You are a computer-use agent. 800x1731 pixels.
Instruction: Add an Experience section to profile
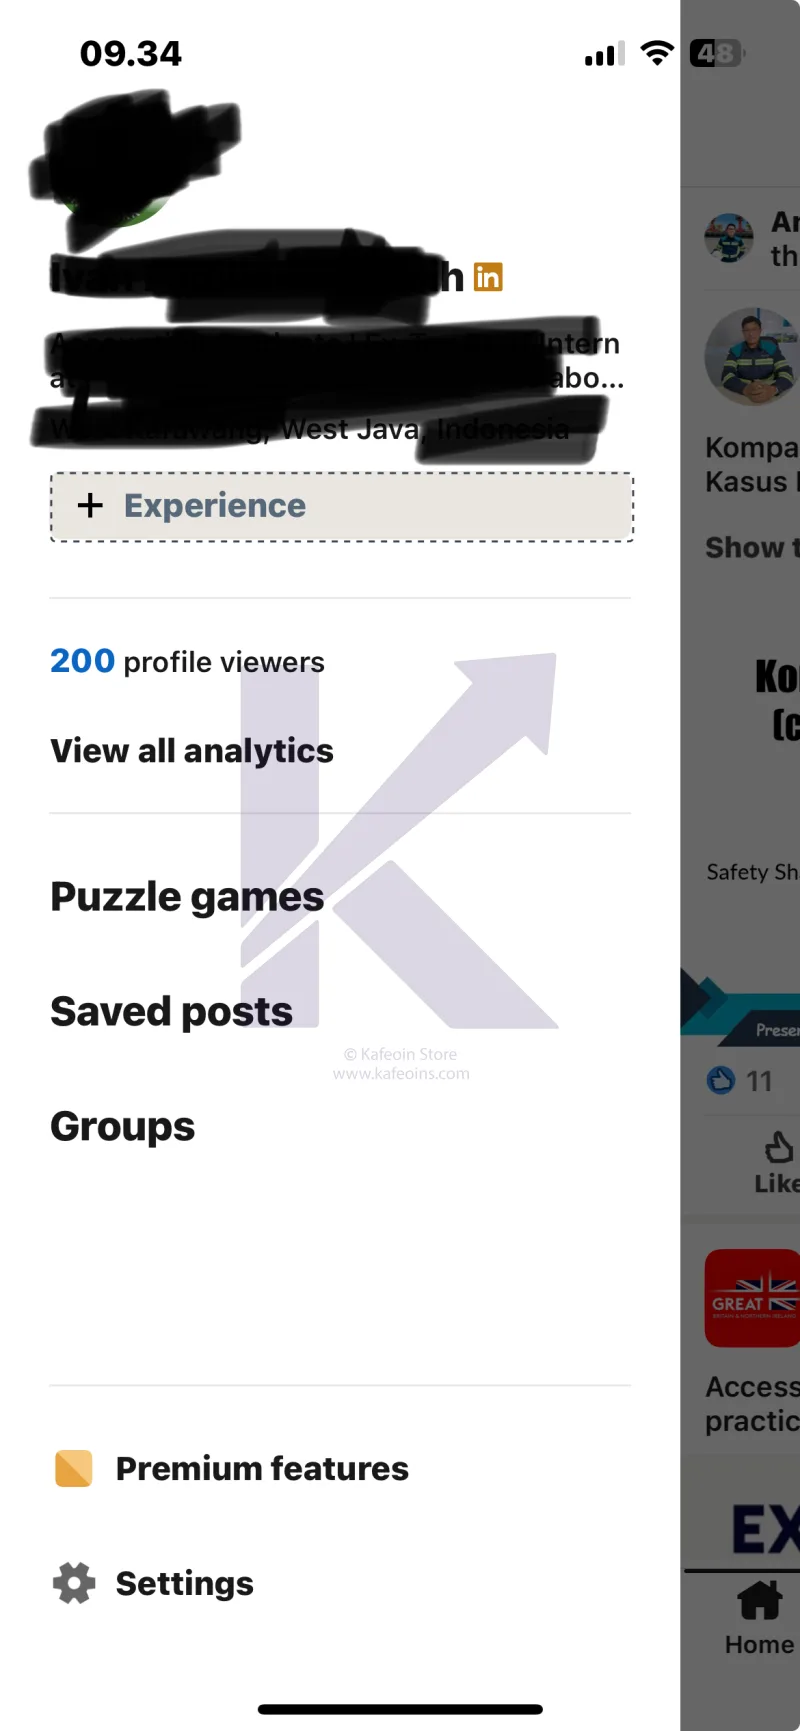342,507
